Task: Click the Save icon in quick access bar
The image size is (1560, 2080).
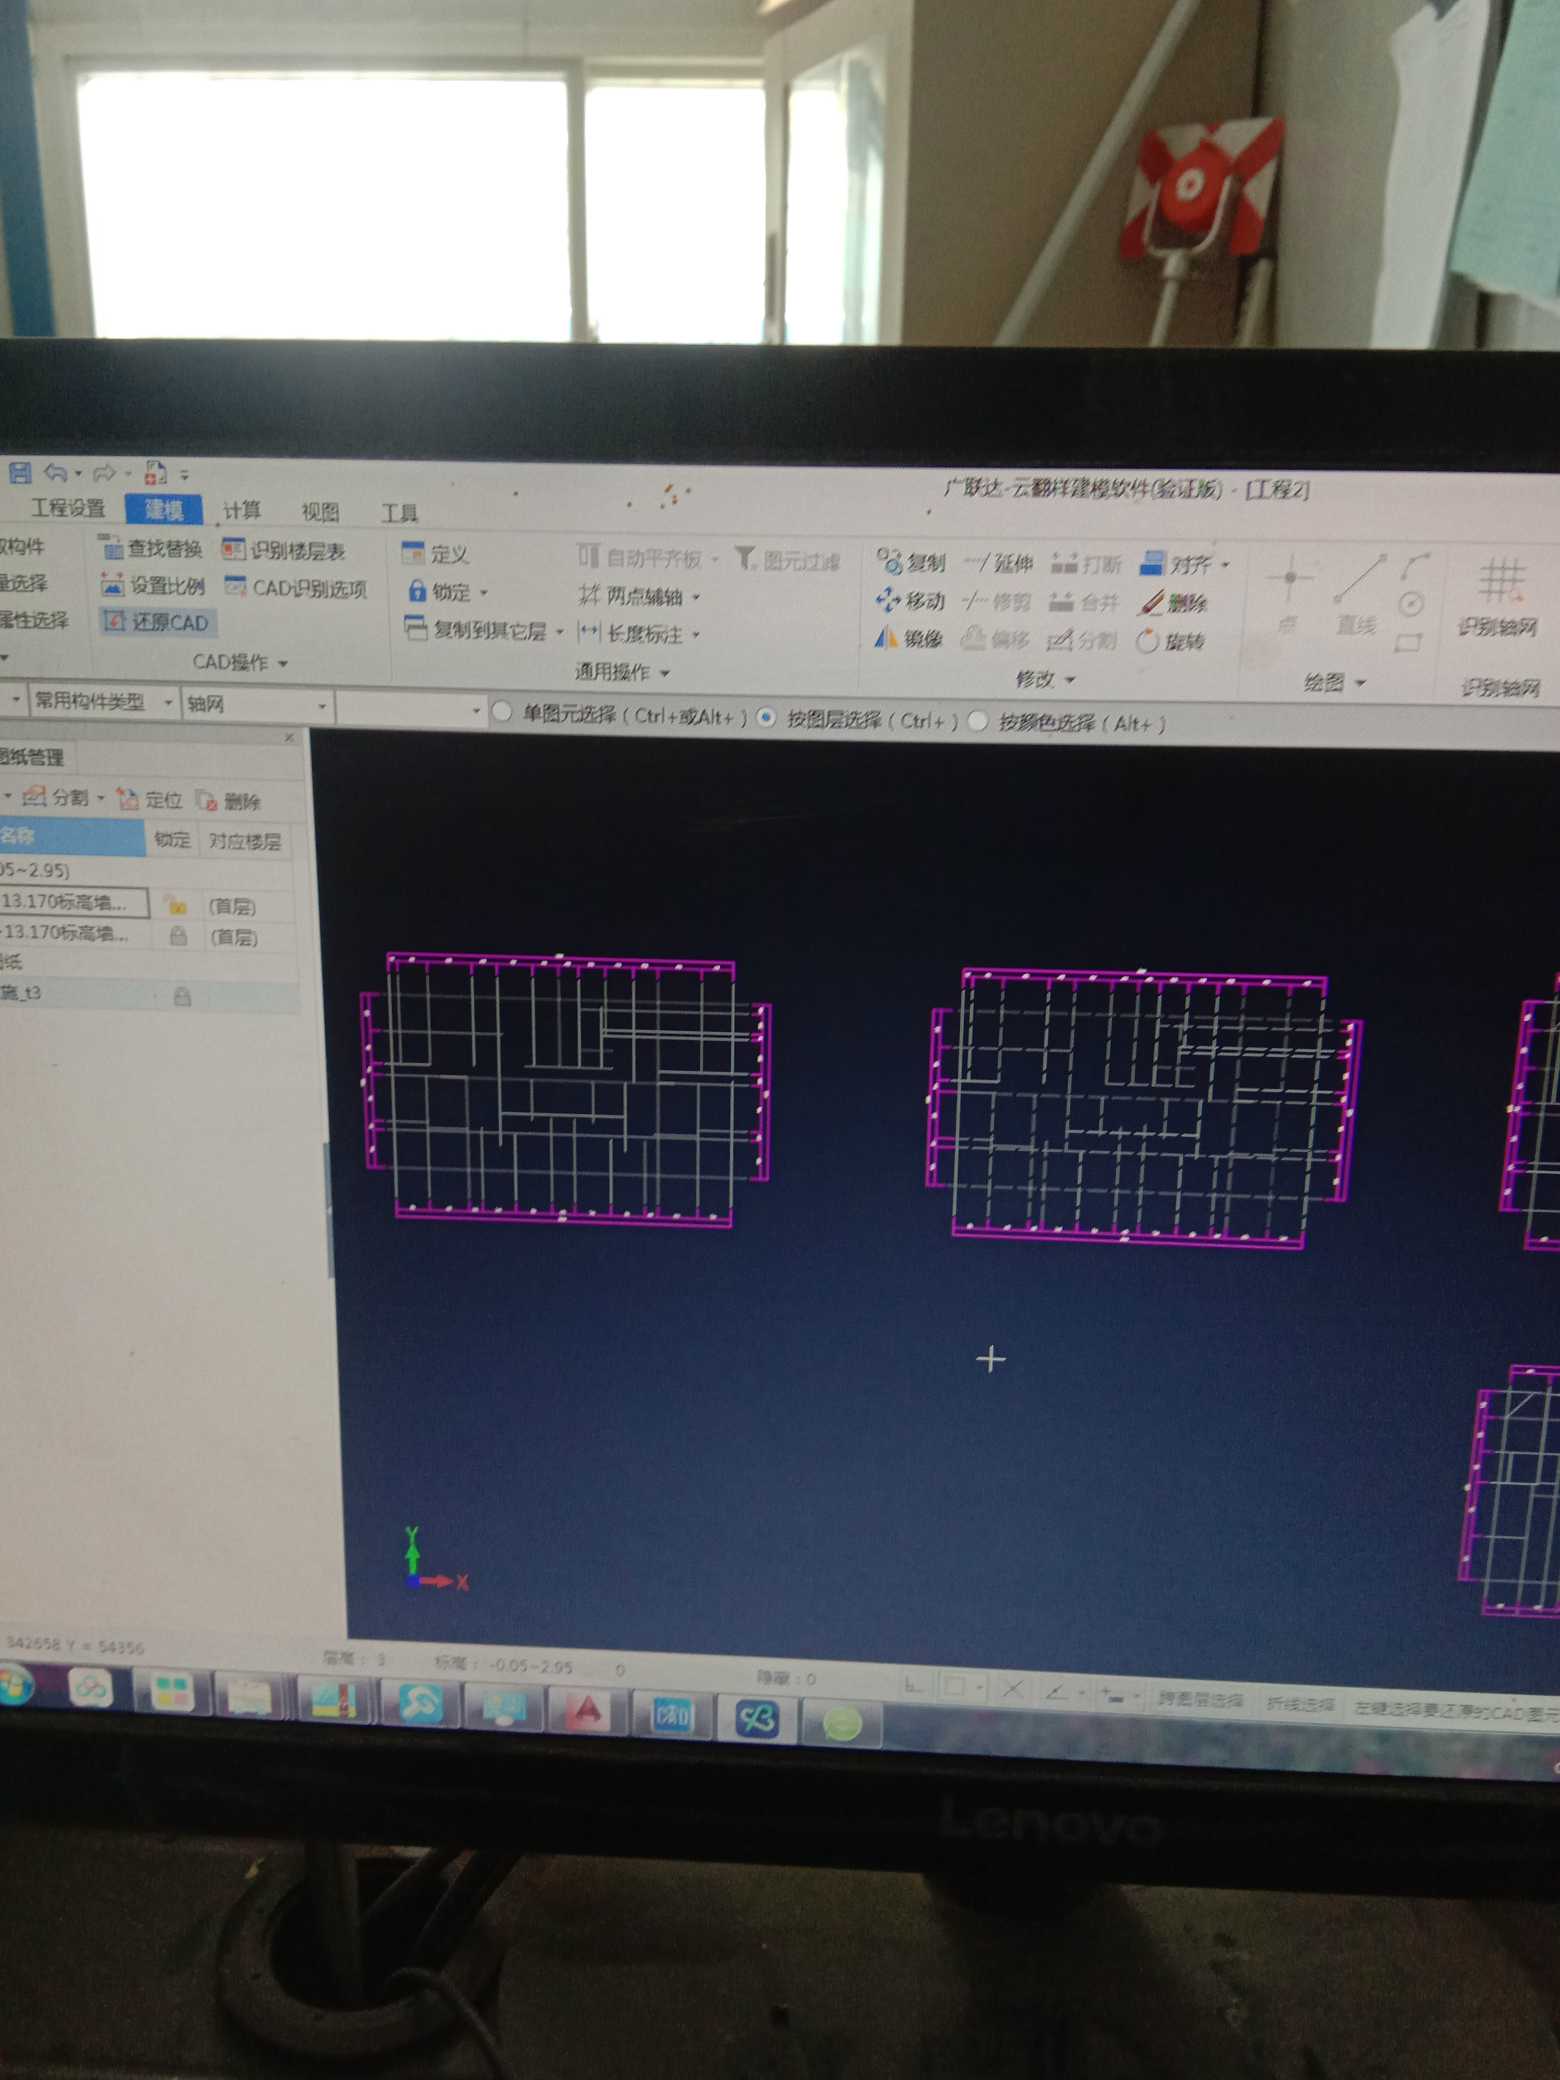Action: 18,471
